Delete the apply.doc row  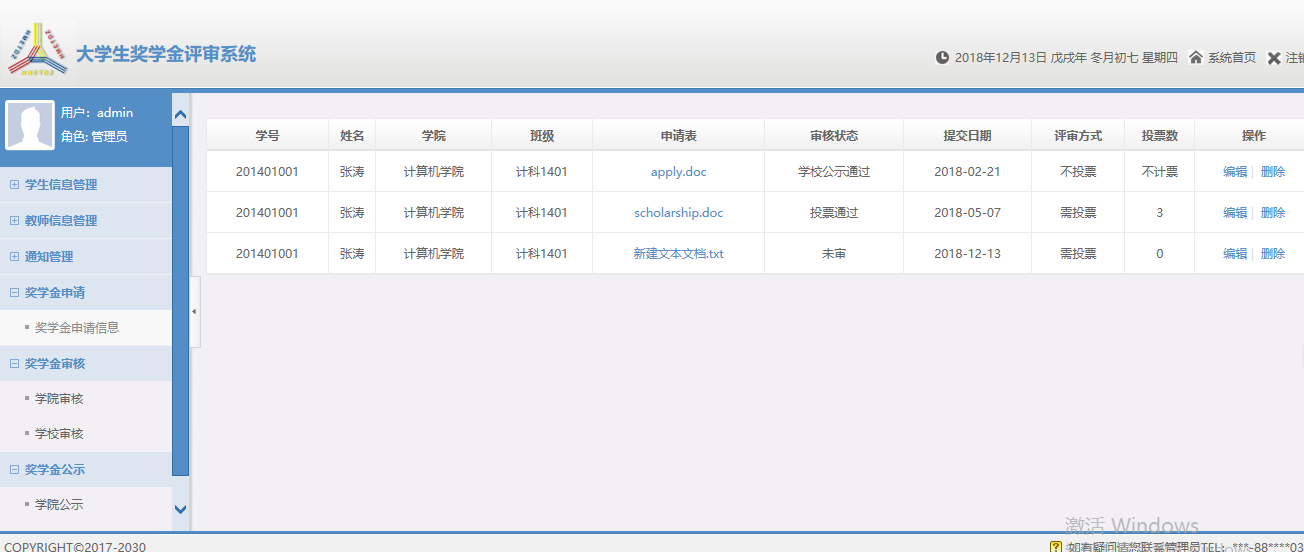tap(1273, 172)
